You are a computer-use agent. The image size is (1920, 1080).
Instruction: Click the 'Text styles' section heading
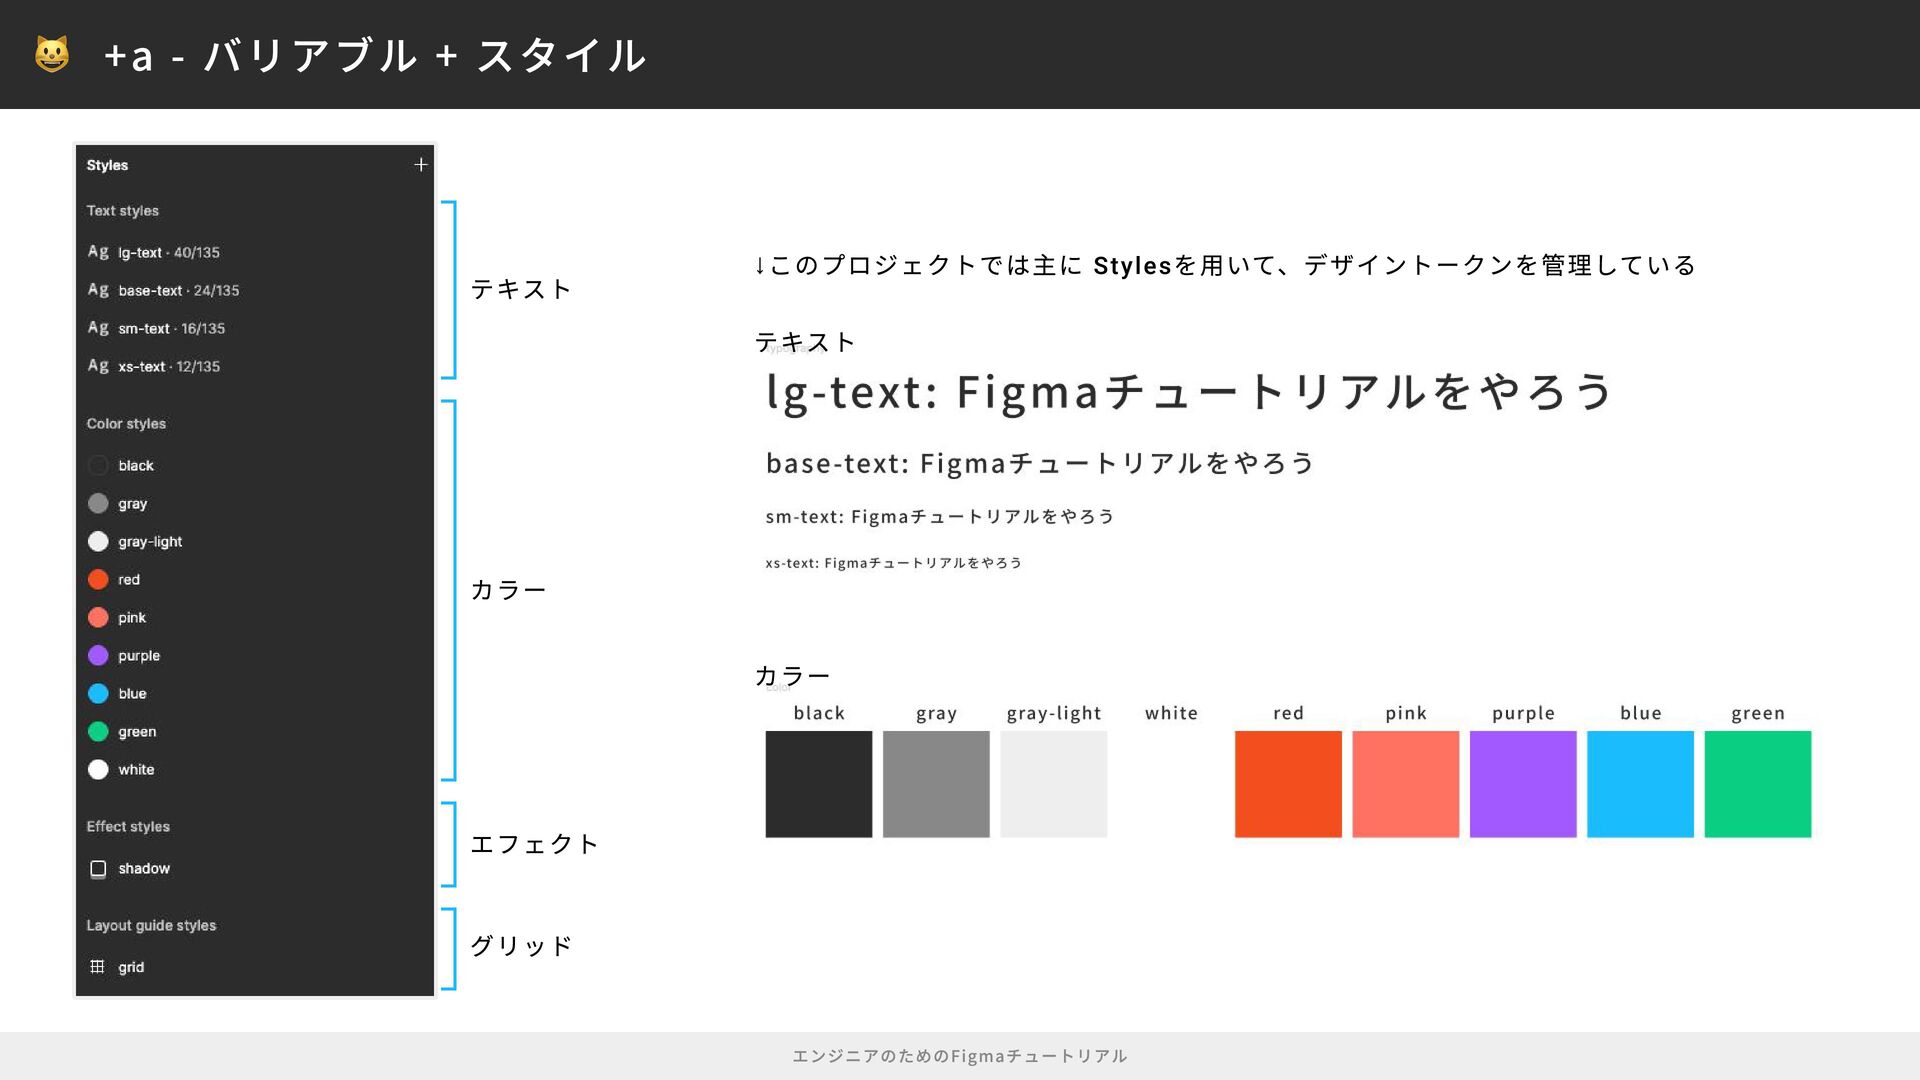point(122,211)
